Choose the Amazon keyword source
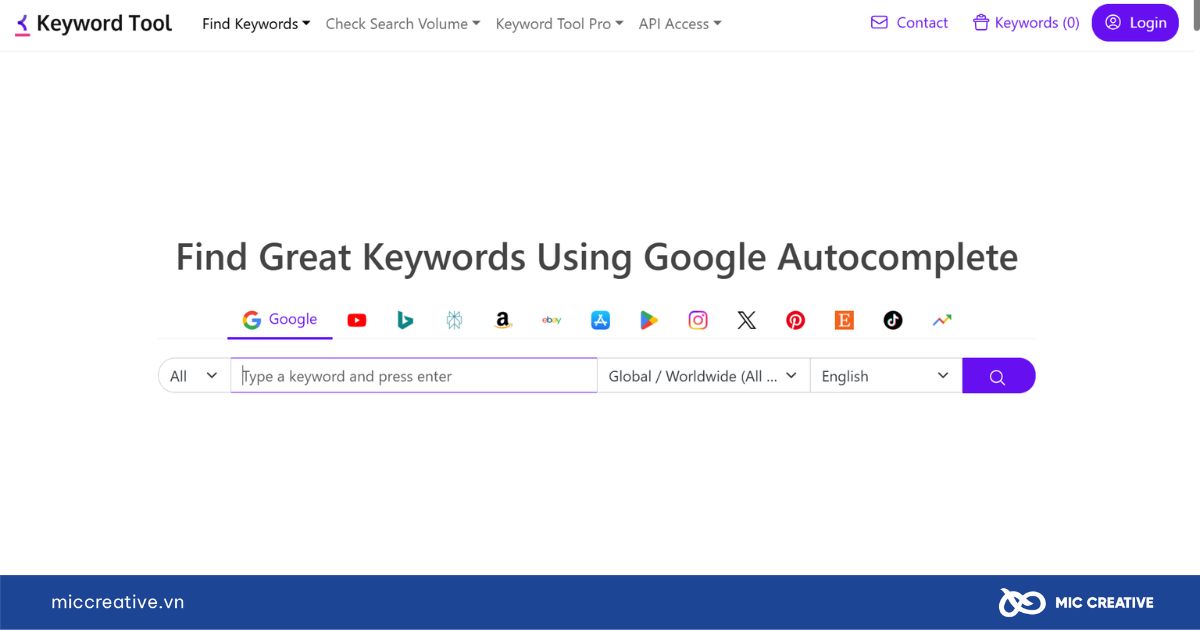Viewport: 1200px width, 630px height. 503,320
